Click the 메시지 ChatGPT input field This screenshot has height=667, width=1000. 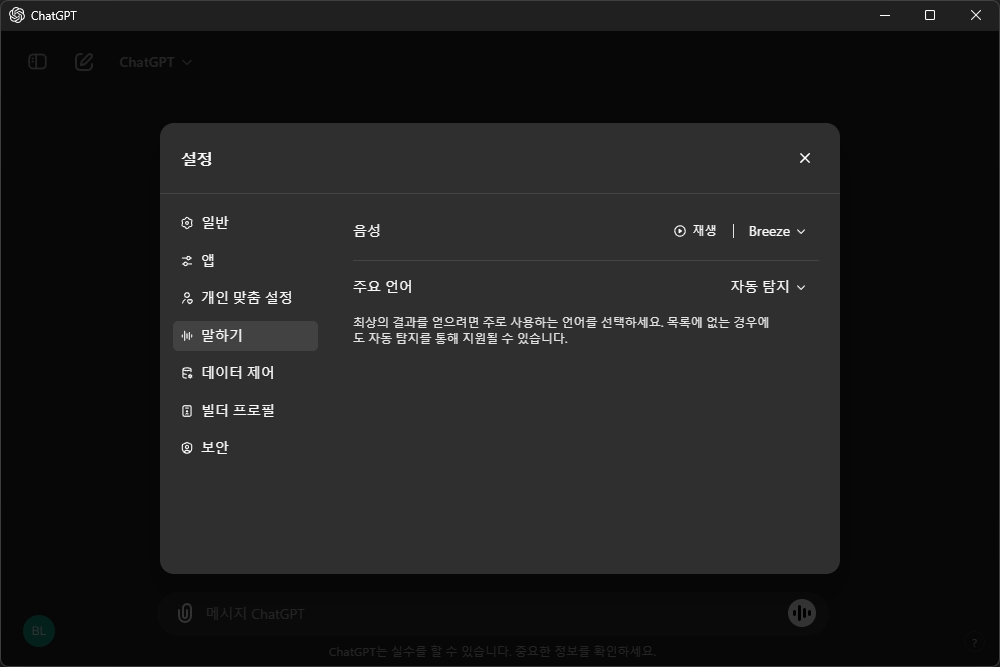[491, 613]
